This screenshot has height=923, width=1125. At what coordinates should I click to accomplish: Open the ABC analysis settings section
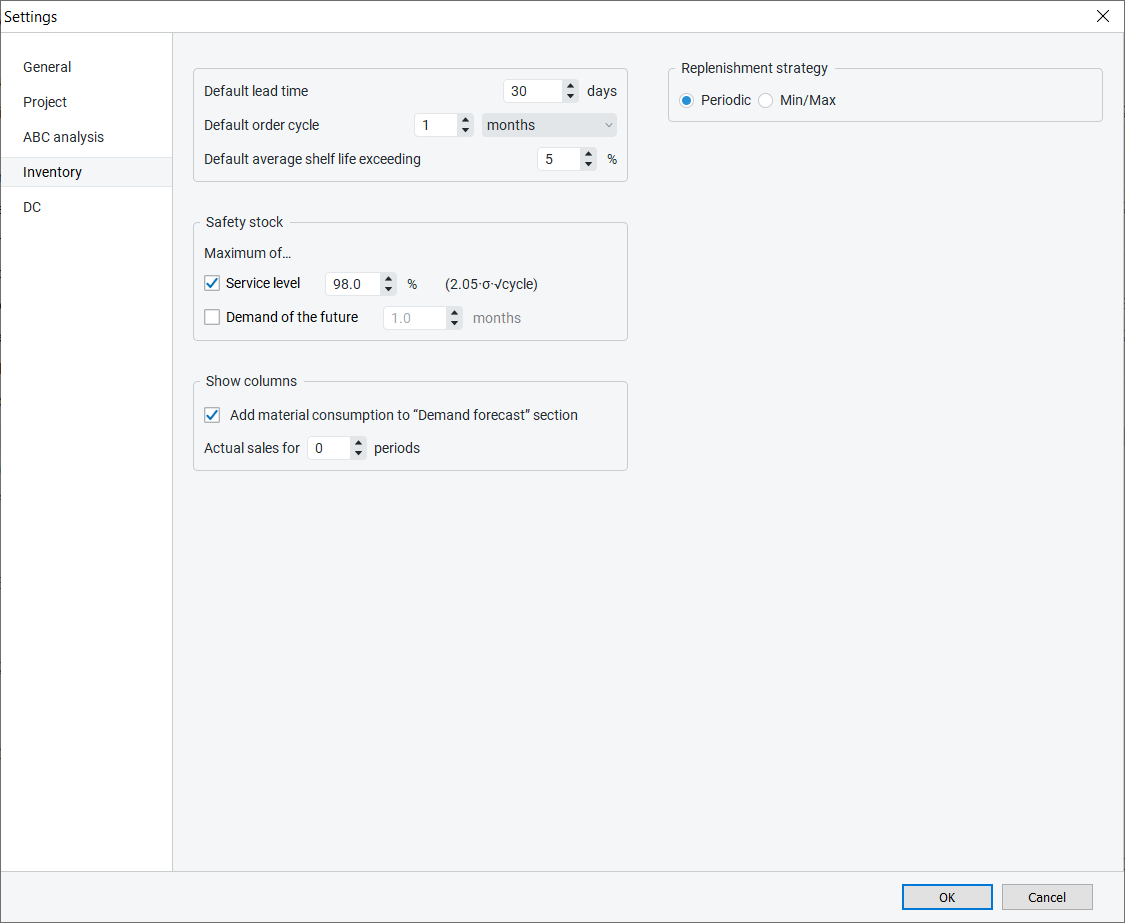(63, 137)
